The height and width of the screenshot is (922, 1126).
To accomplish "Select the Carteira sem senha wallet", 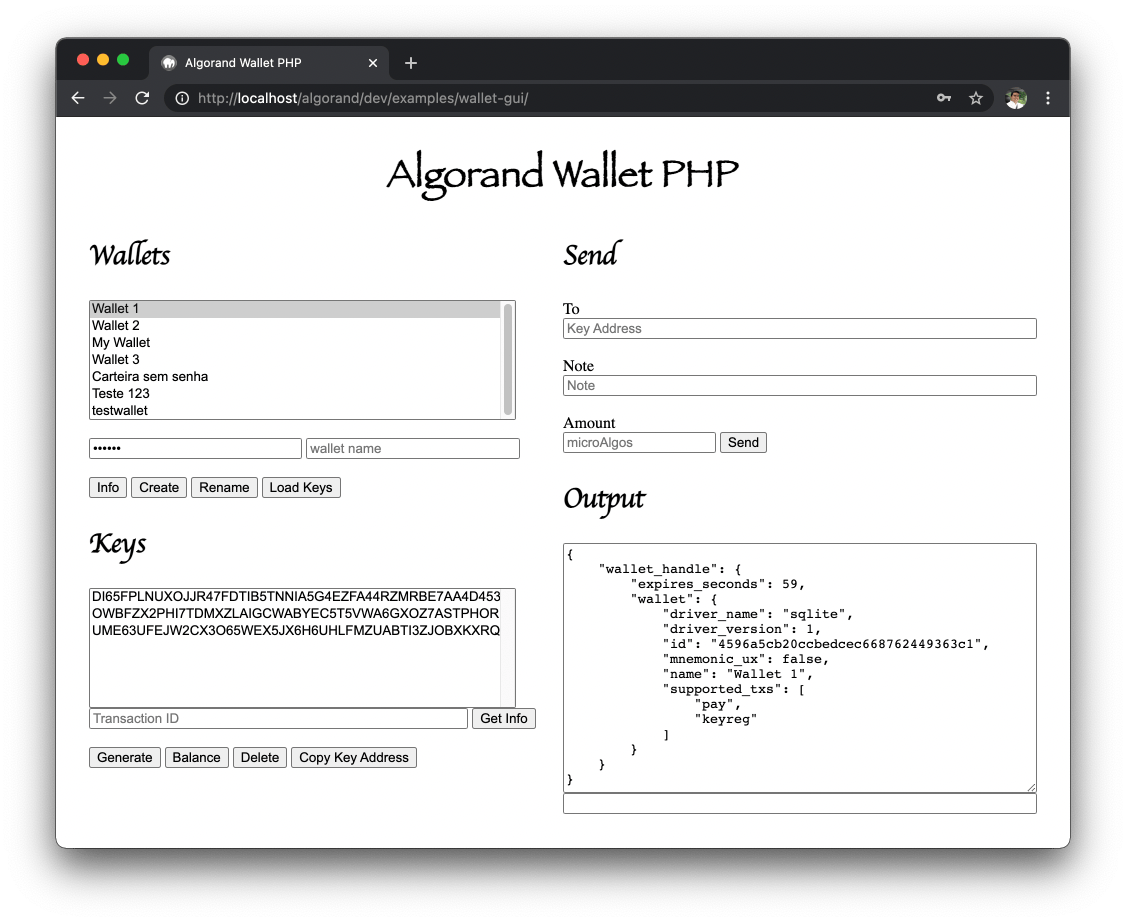I will (150, 376).
